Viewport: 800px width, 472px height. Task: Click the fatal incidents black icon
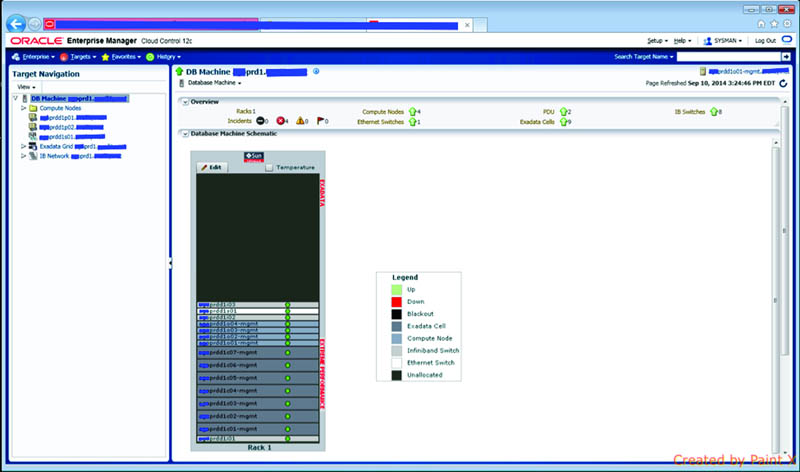click(260, 121)
